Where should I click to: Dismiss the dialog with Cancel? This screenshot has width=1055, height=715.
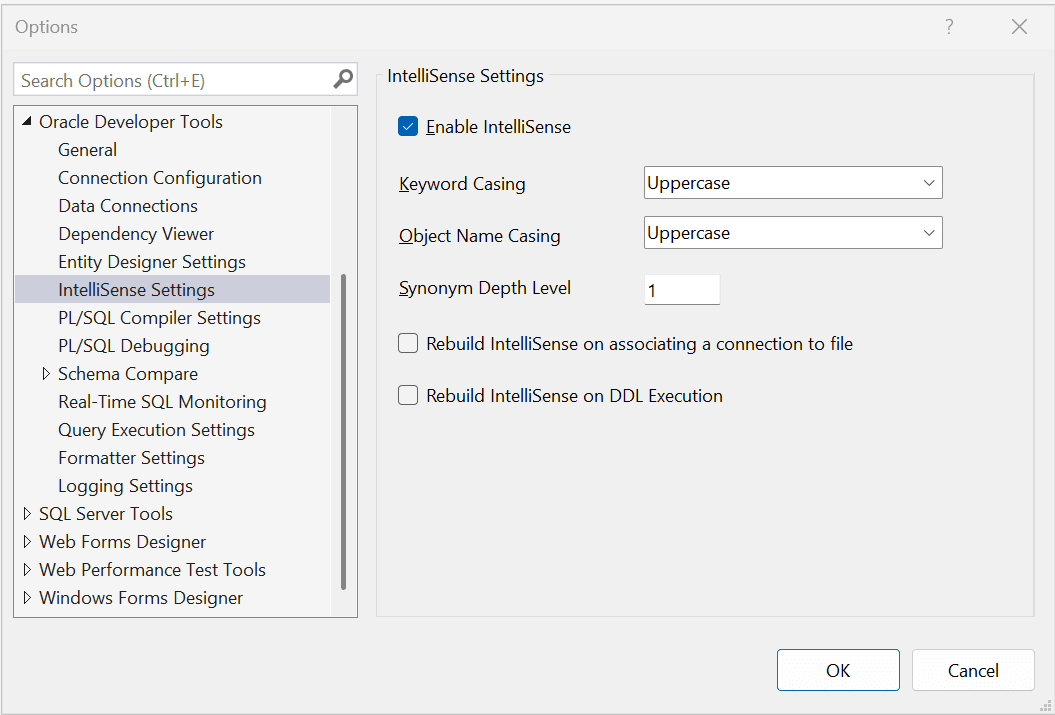[x=972, y=669]
